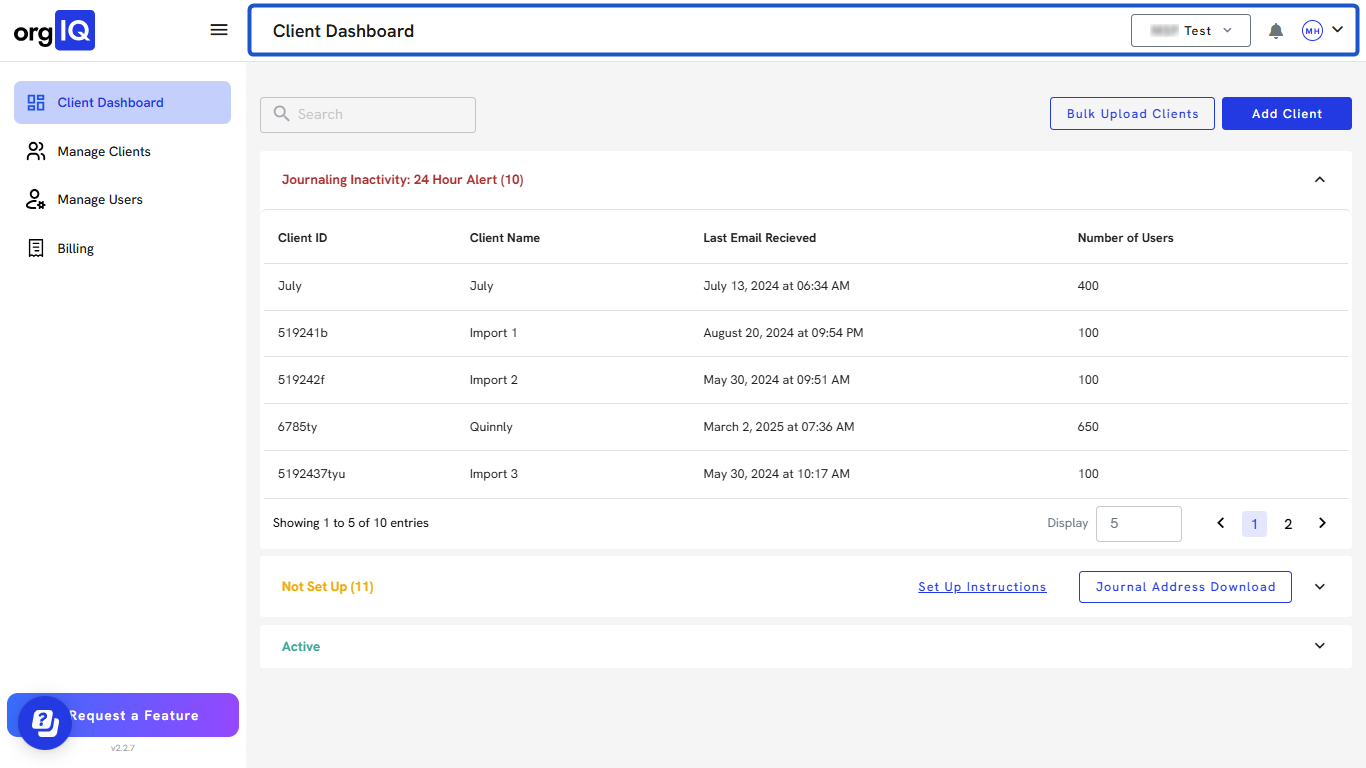Click the Add Client button

point(1286,114)
